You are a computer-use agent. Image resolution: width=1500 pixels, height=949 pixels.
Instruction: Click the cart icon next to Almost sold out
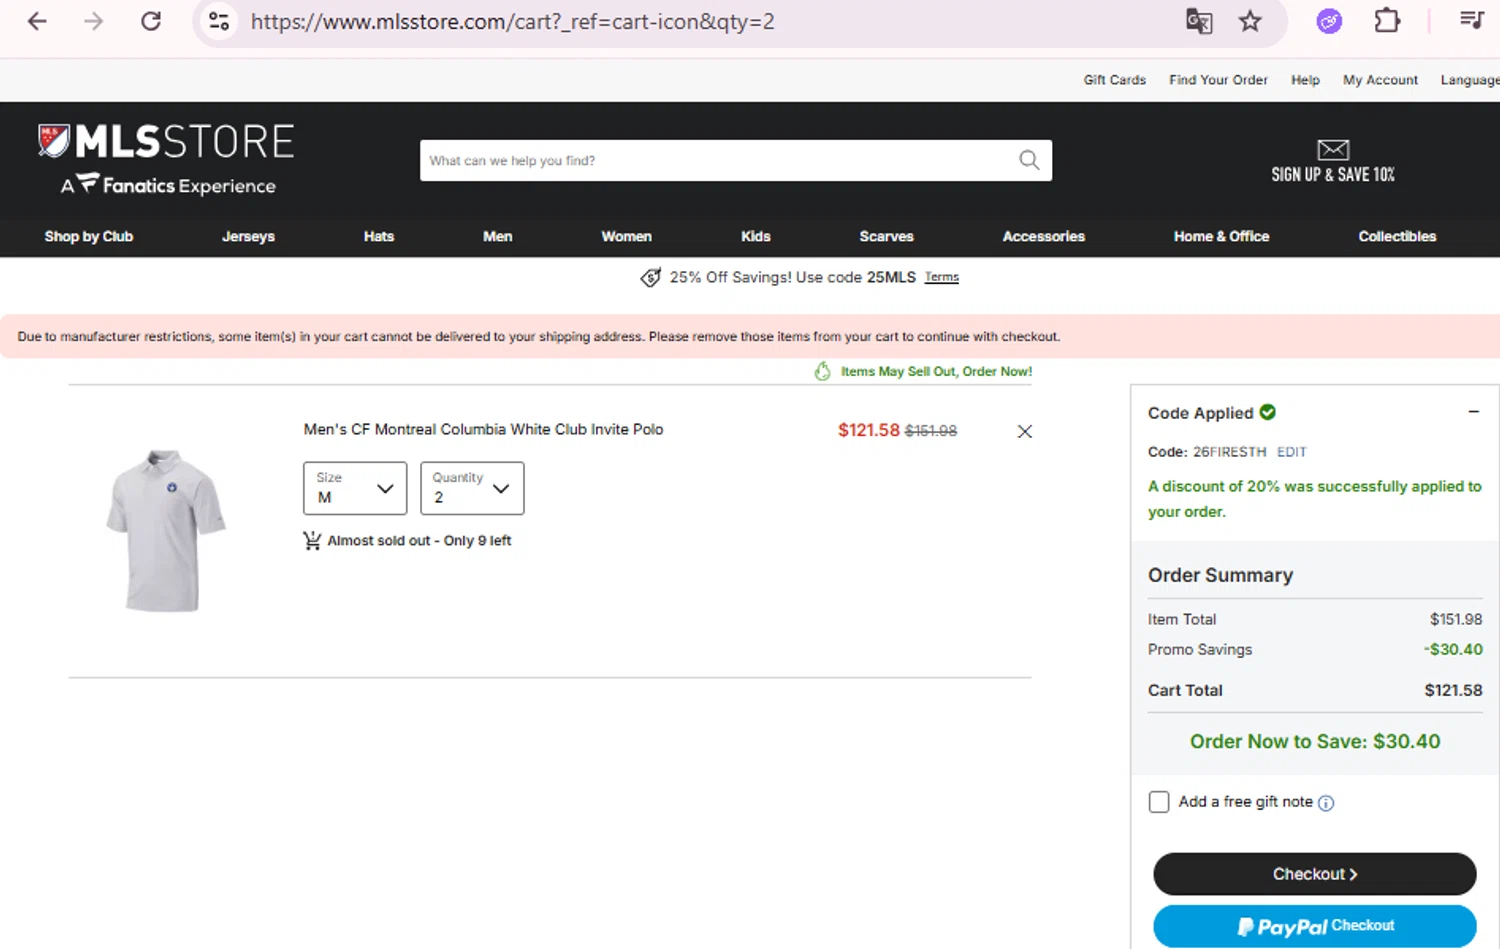point(312,541)
